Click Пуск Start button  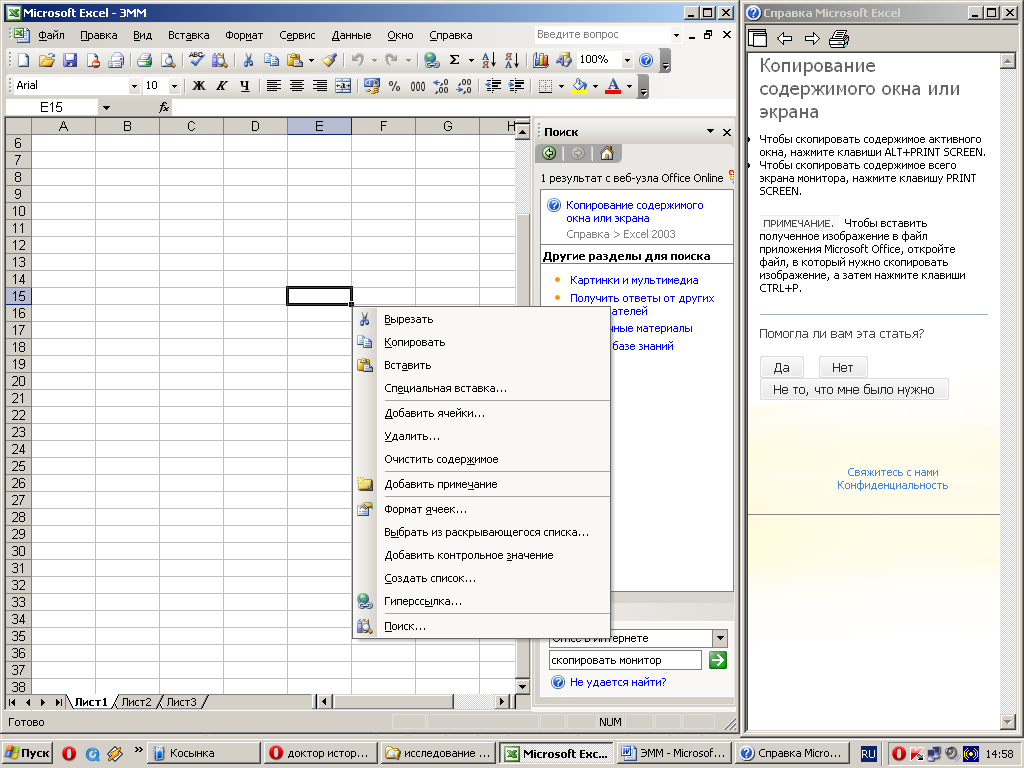tap(27, 753)
